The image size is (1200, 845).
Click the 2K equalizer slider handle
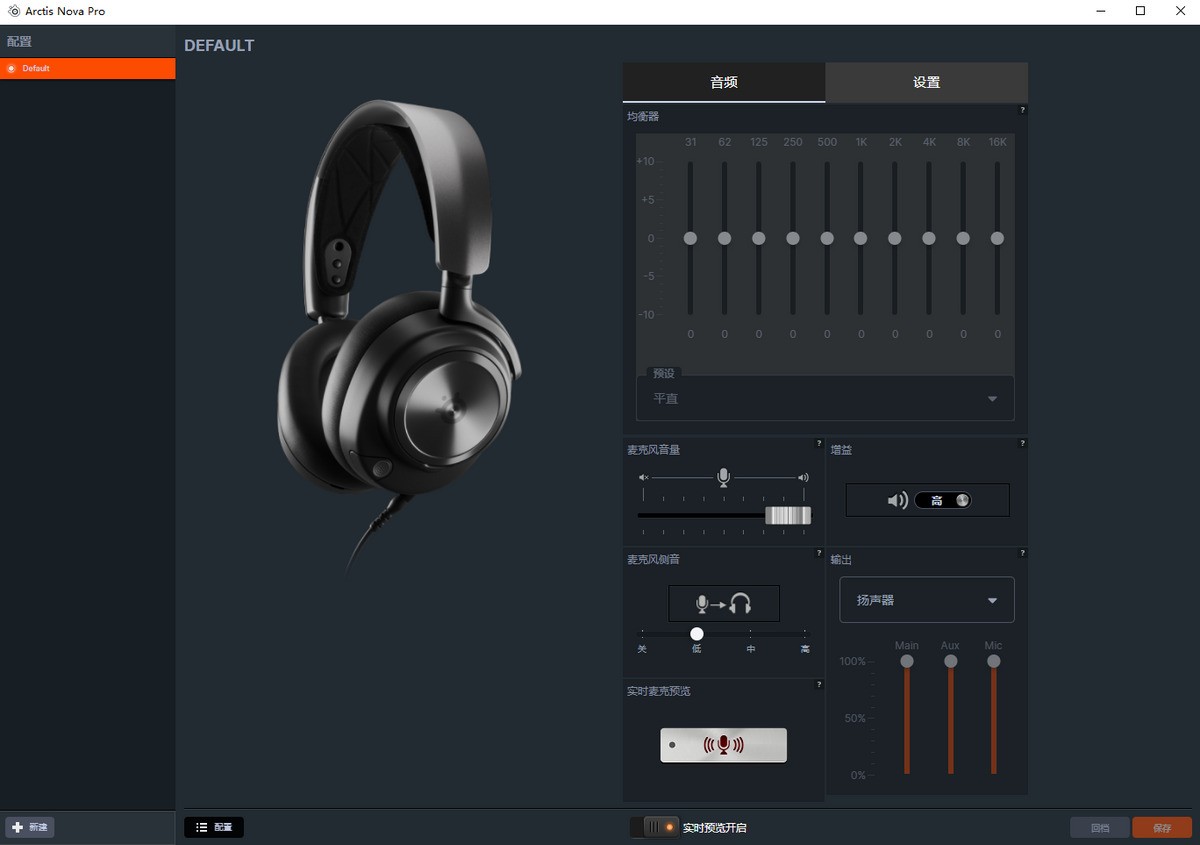[x=894, y=238]
